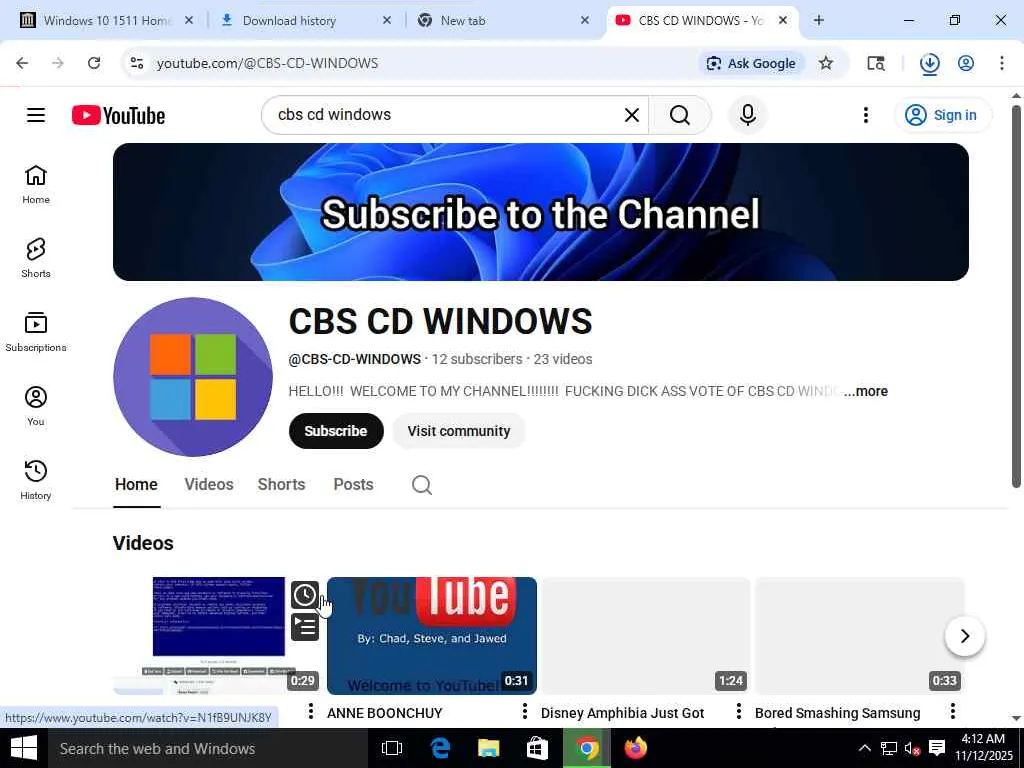Expand channel description with ...more
This screenshot has height=768, width=1024.
[865, 391]
